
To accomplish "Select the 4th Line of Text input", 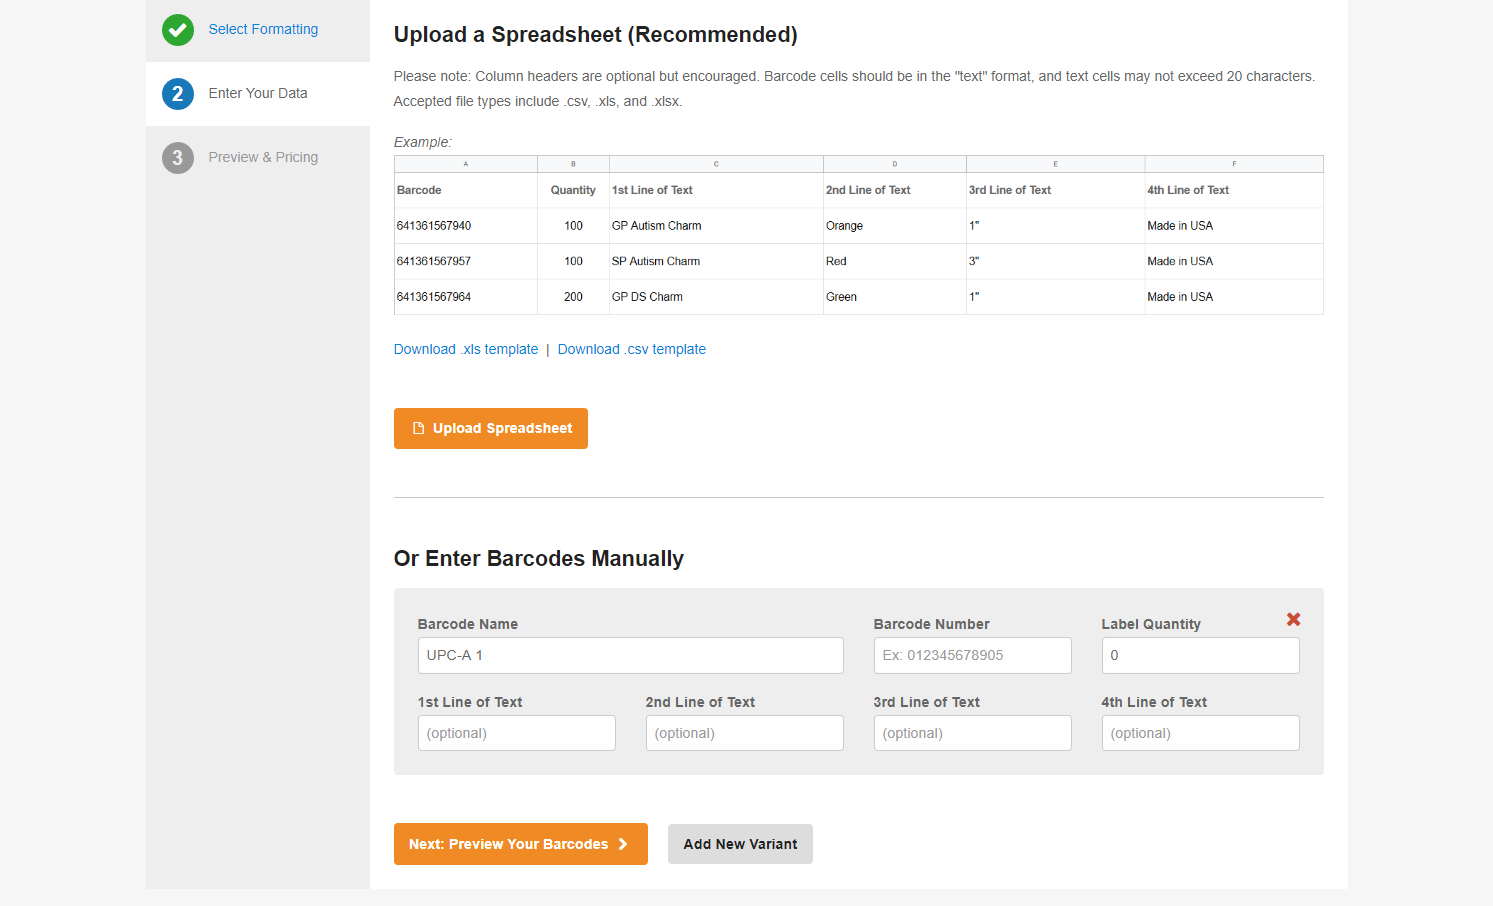I will tap(1200, 733).
